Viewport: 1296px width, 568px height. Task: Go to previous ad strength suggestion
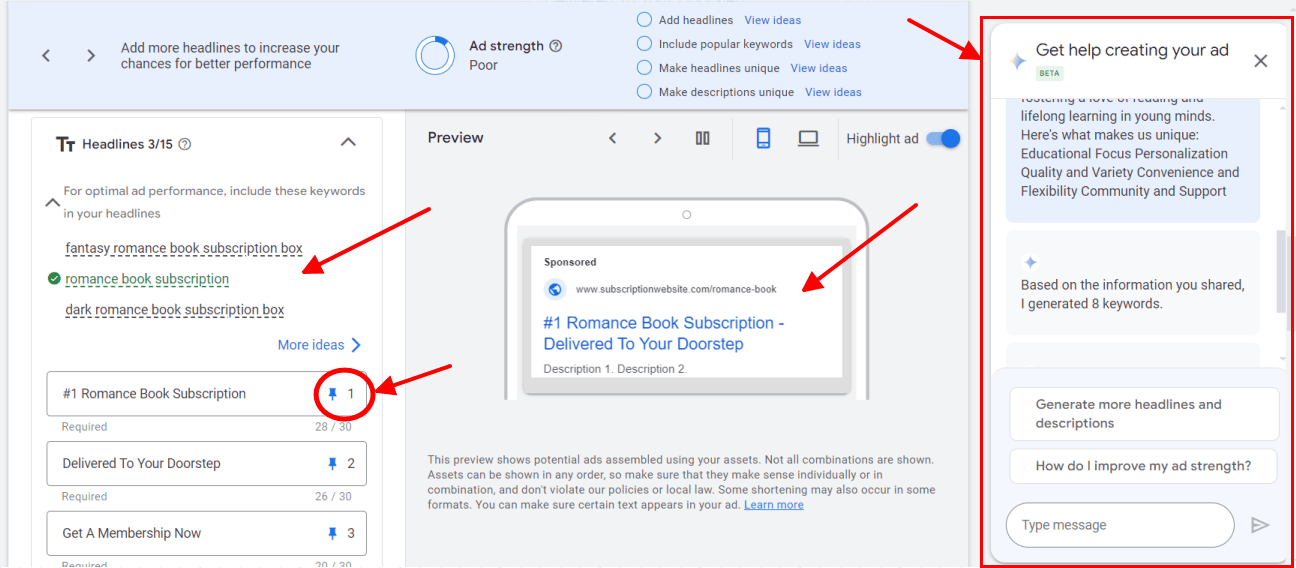[x=46, y=56]
